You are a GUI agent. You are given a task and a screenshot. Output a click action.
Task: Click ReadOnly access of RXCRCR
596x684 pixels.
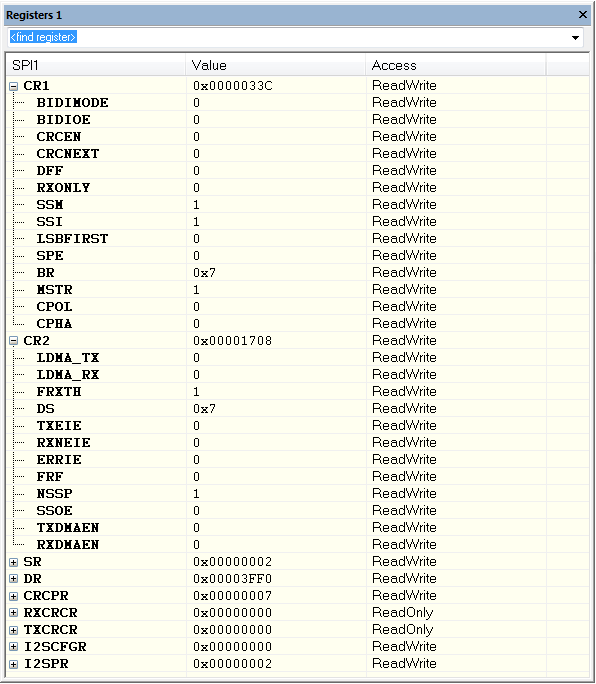(402, 613)
